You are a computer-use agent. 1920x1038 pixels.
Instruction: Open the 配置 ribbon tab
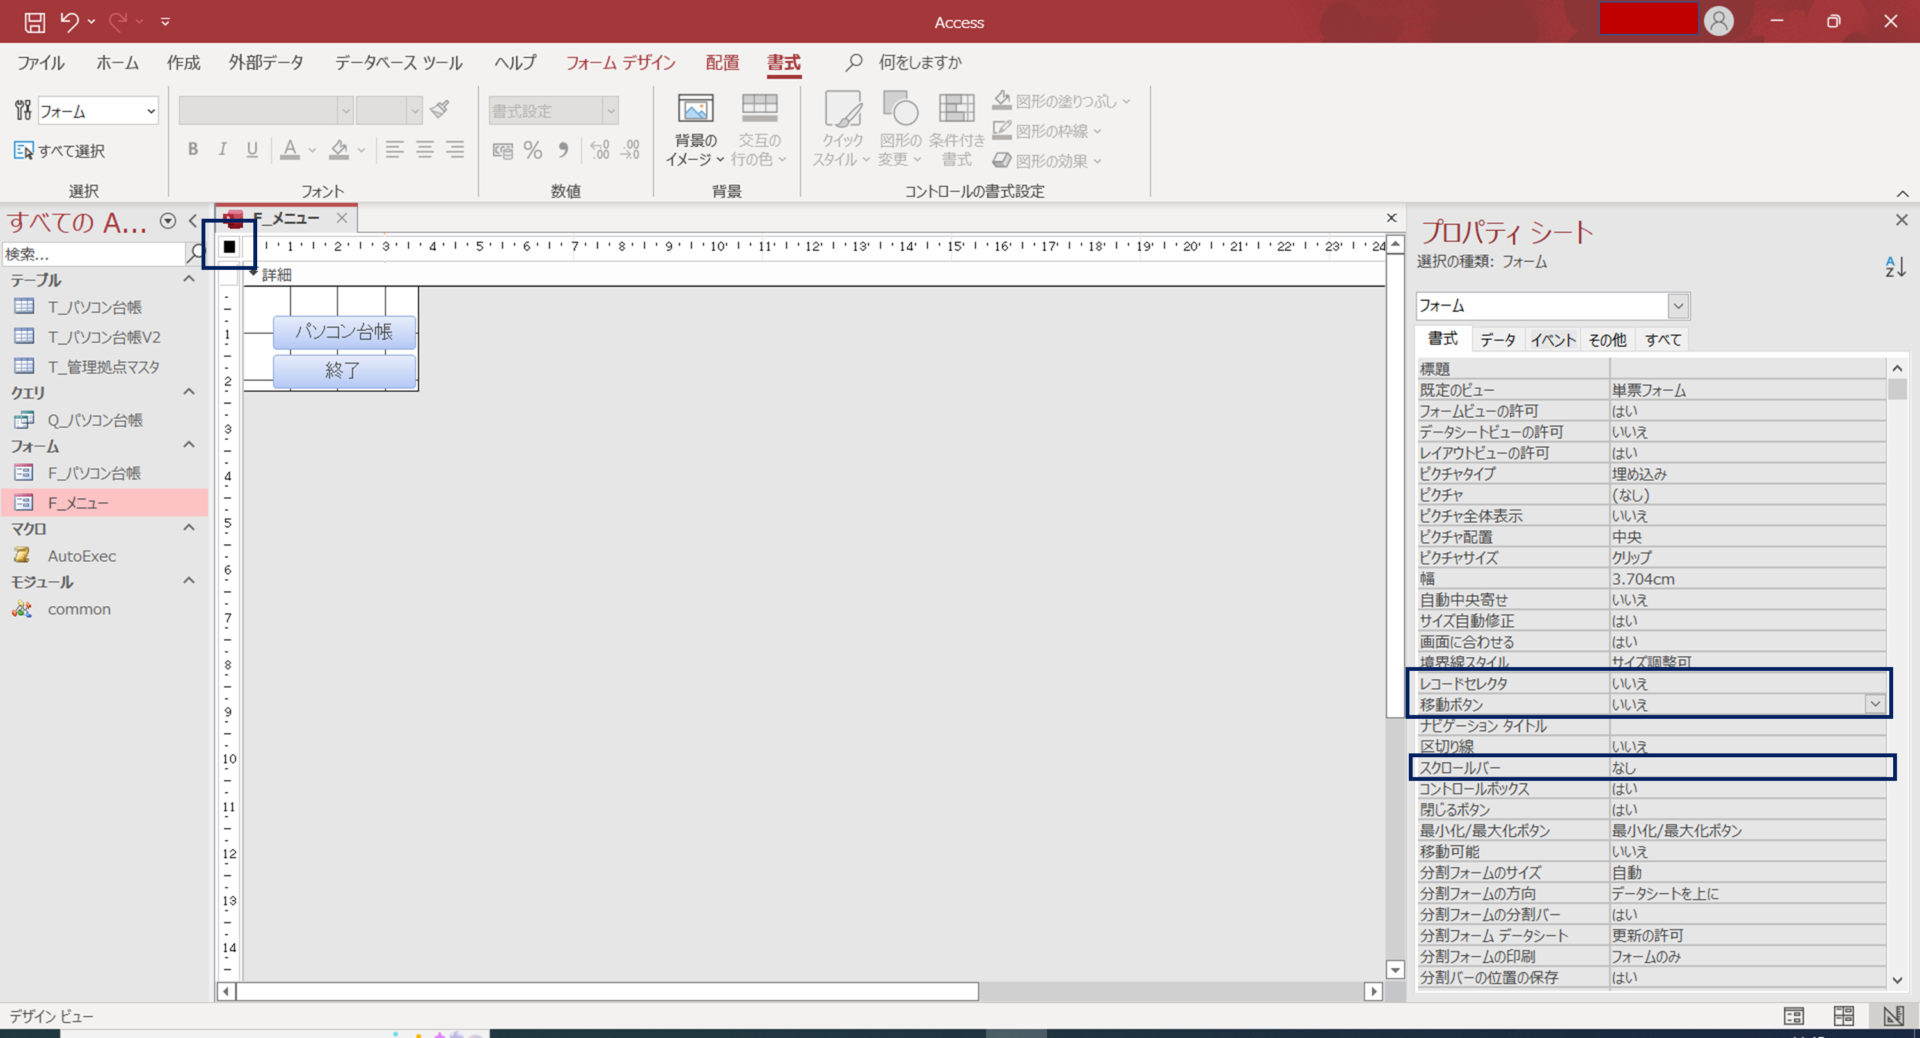[x=722, y=63]
